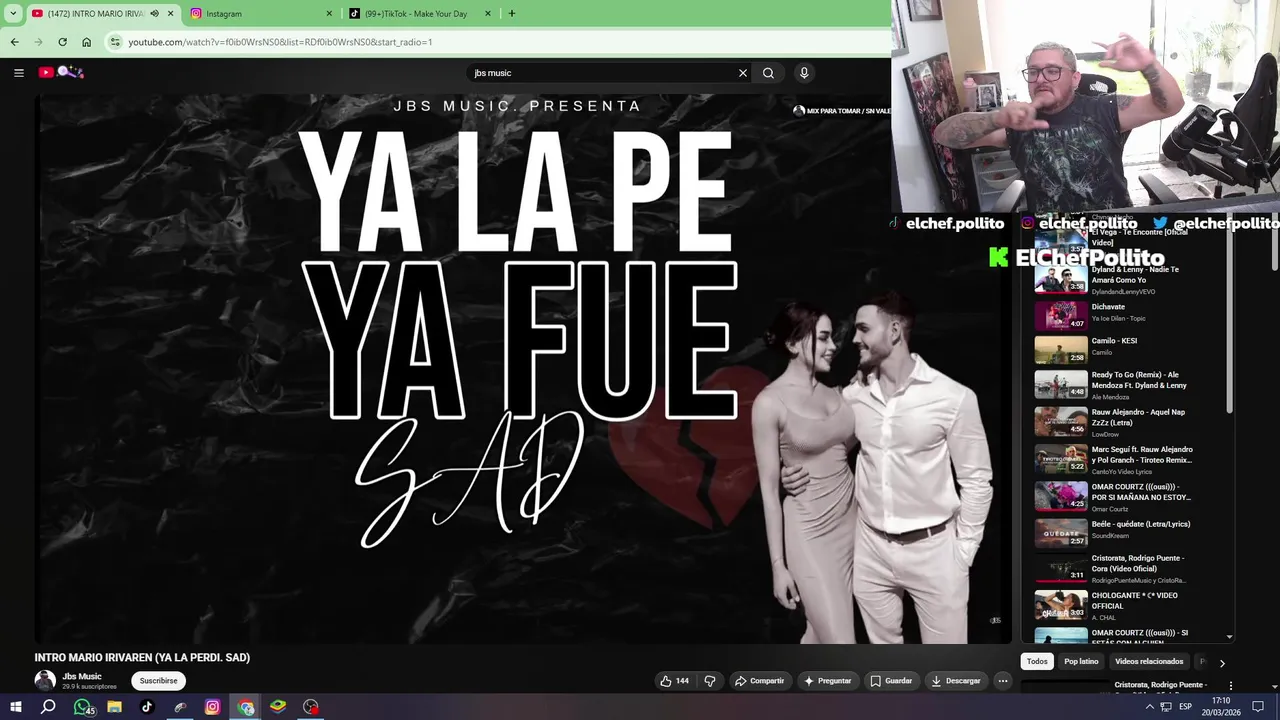Subscribe to Jbs Music with Suscribirse
The image size is (1280, 720).
point(158,681)
